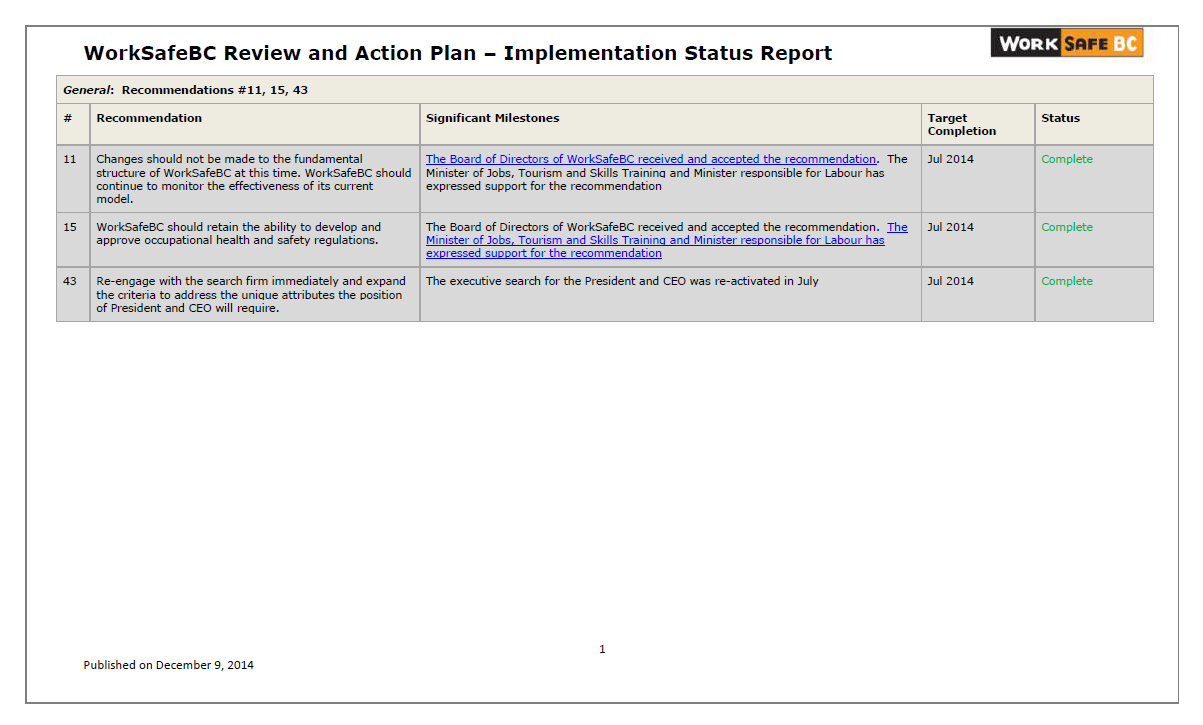1203x725 pixels.
Task: Click the executive search re-activated milestone text
Action: (622, 281)
